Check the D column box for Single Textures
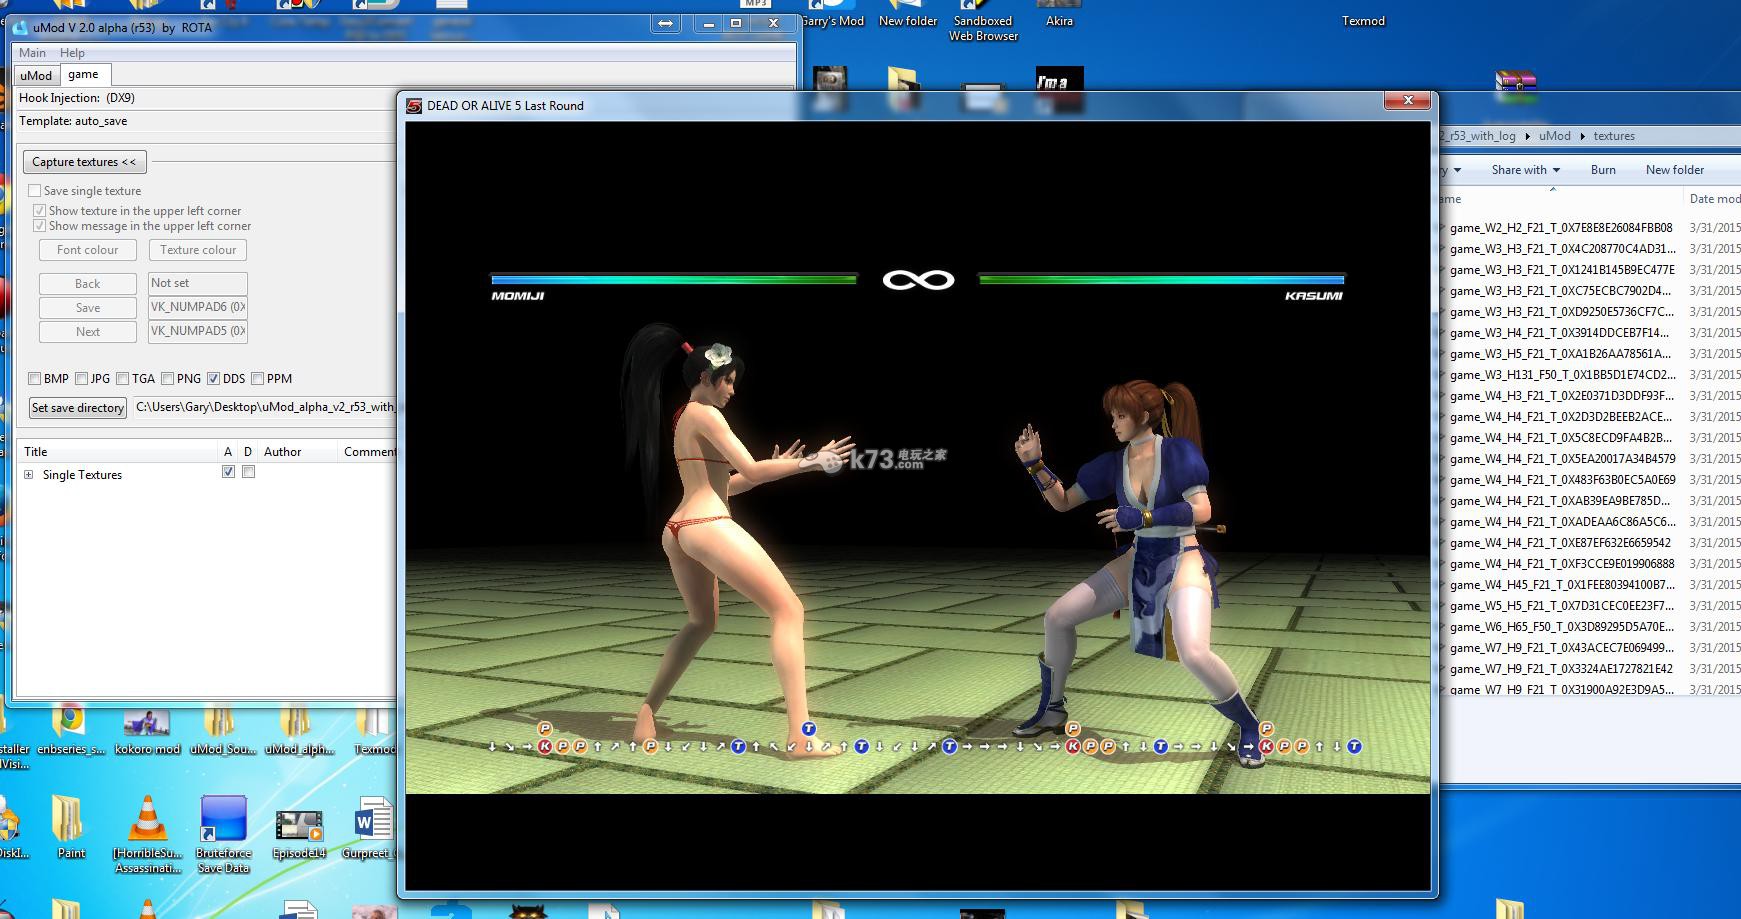 pos(248,472)
